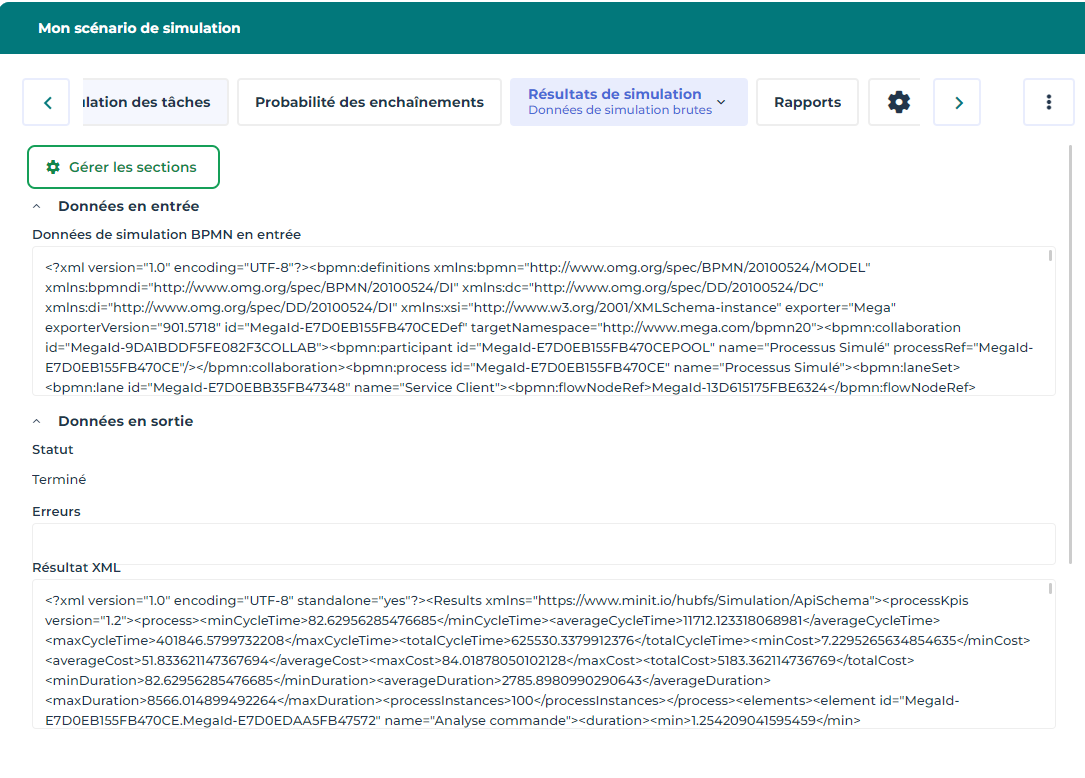Open the Rapports tab
The image size is (1085, 778).
807,102
